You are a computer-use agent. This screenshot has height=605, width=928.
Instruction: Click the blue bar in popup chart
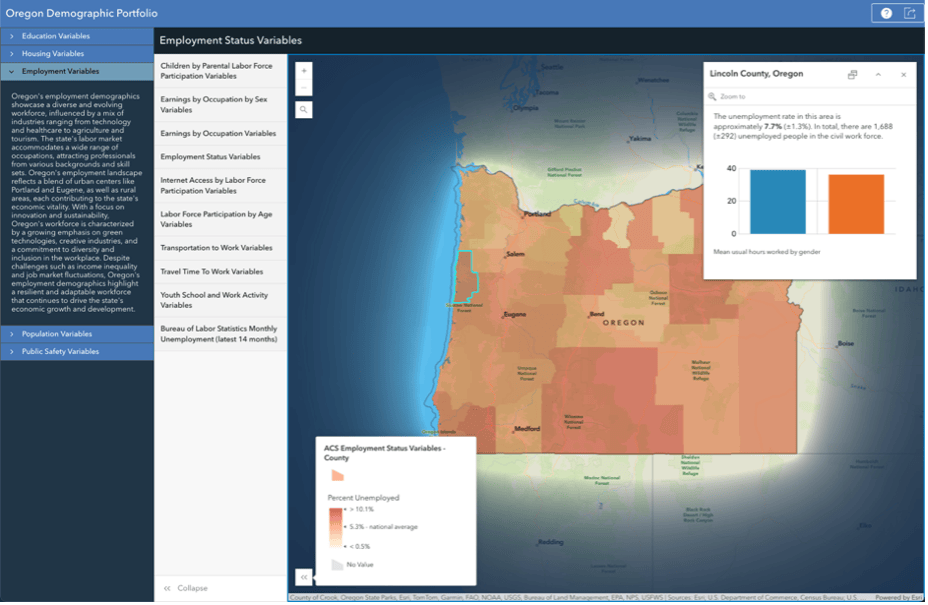[x=779, y=202]
